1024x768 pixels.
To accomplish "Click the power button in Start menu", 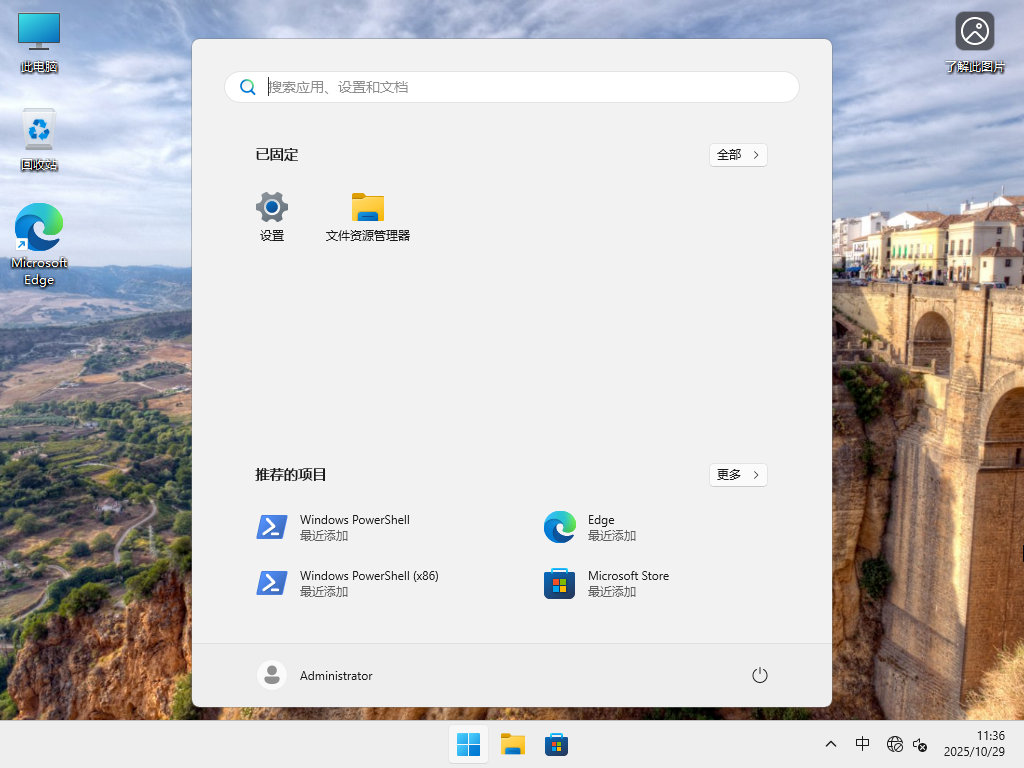I will 759,675.
